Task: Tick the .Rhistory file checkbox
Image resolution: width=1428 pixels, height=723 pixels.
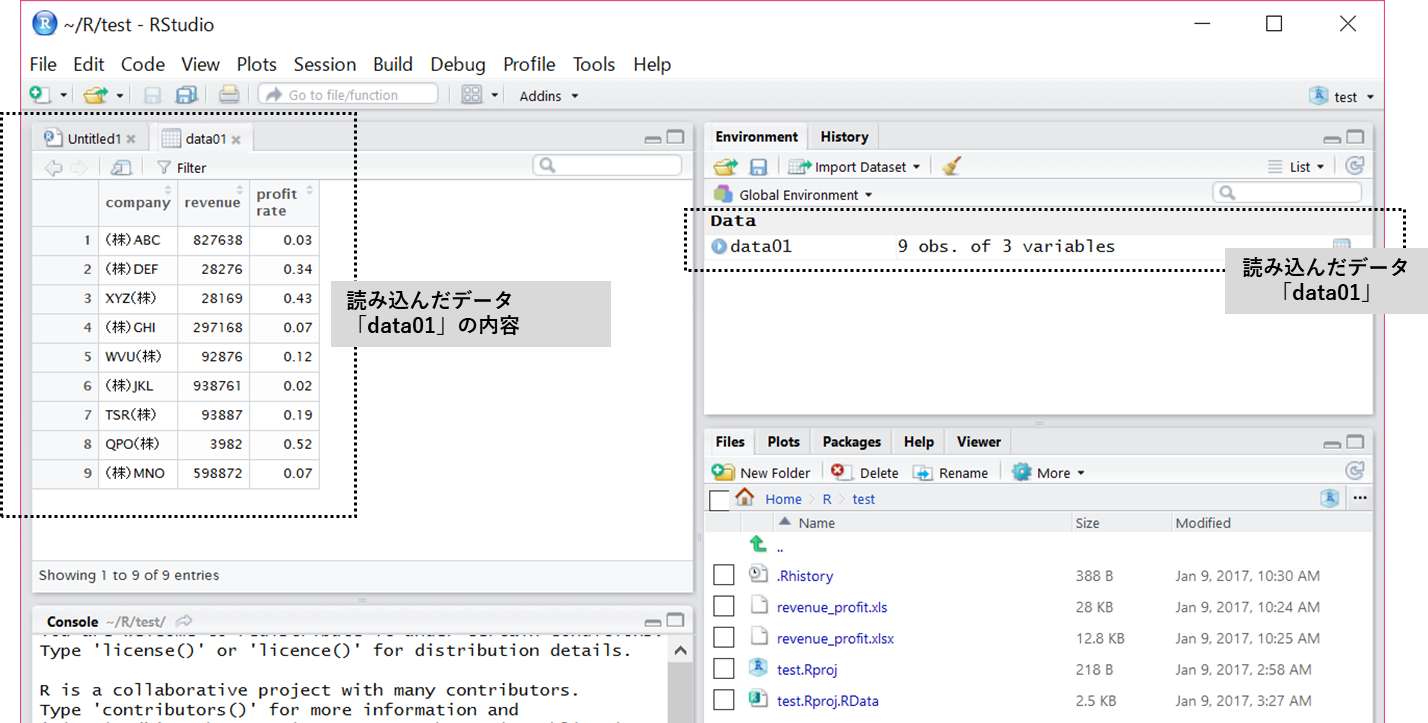Action: [723, 575]
